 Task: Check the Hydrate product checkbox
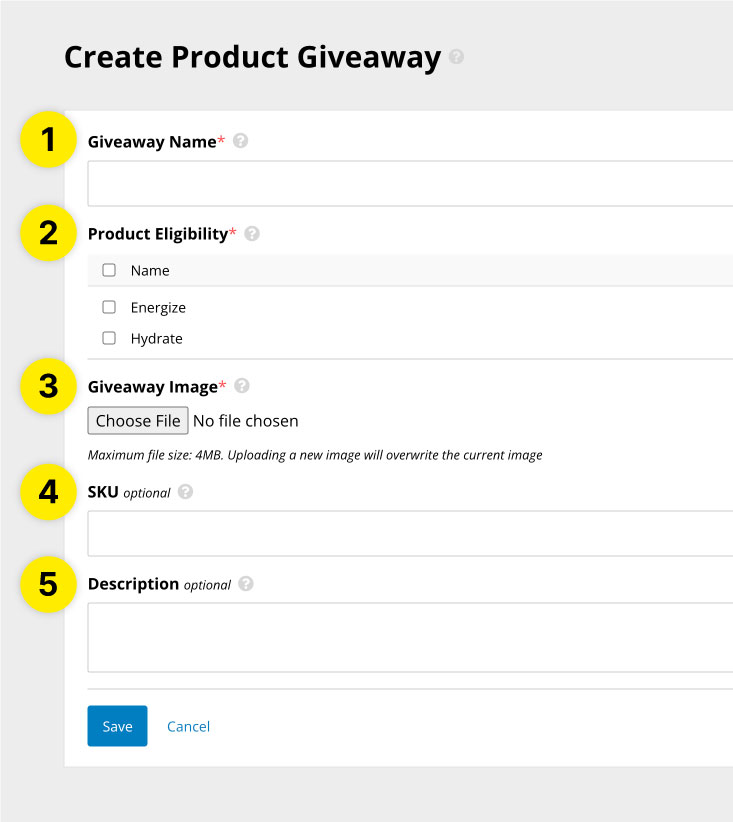[109, 338]
